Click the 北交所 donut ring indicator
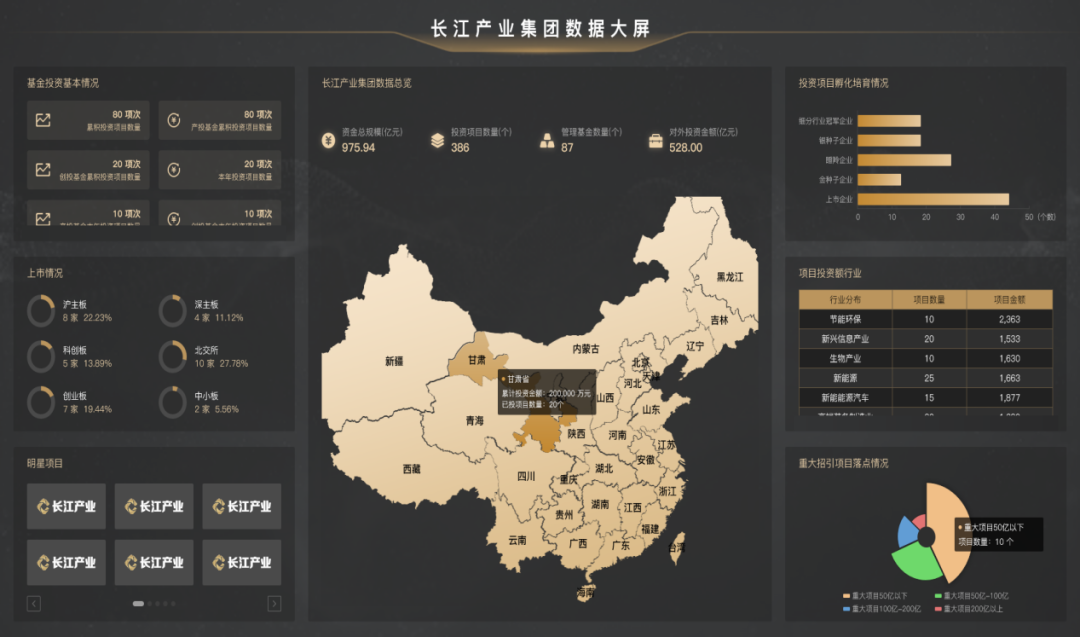The height and width of the screenshot is (637, 1080). [x=173, y=356]
